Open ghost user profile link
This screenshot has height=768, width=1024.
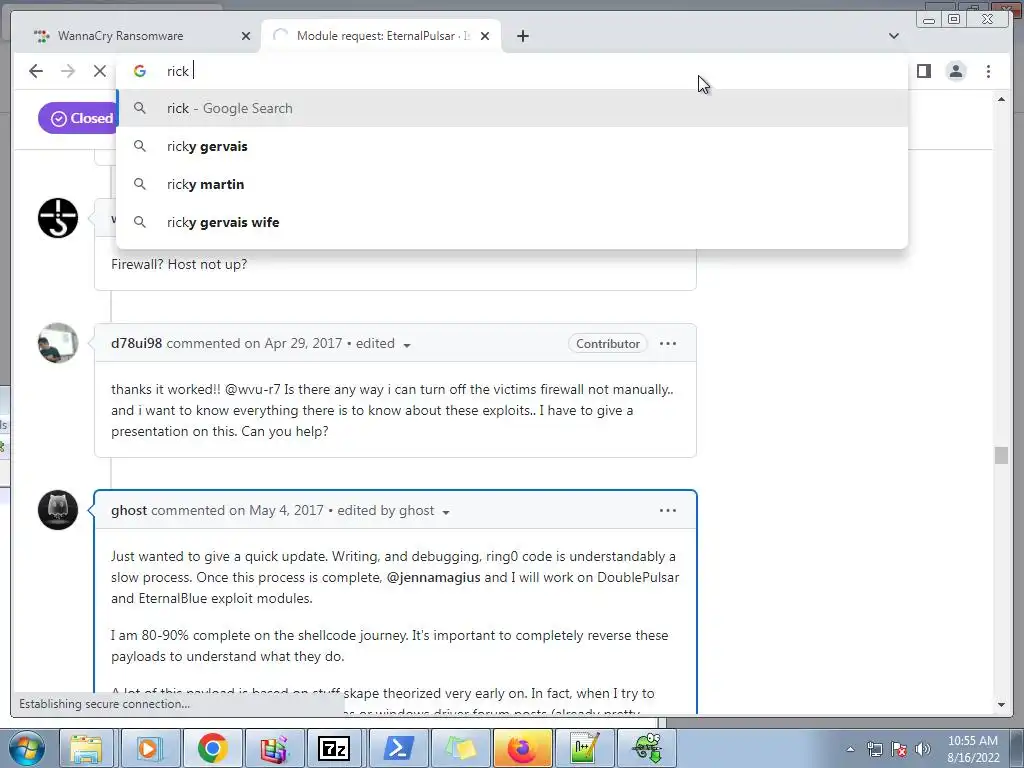(129, 511)
